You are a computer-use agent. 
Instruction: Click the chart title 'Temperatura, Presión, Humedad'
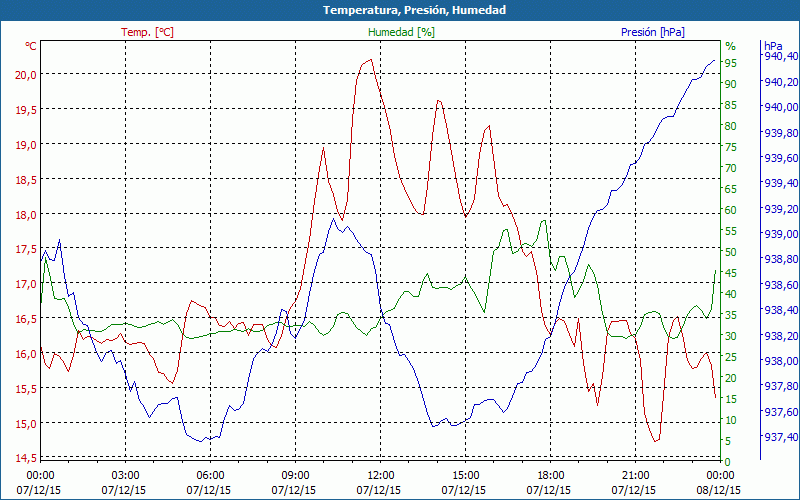click(414, 10)
